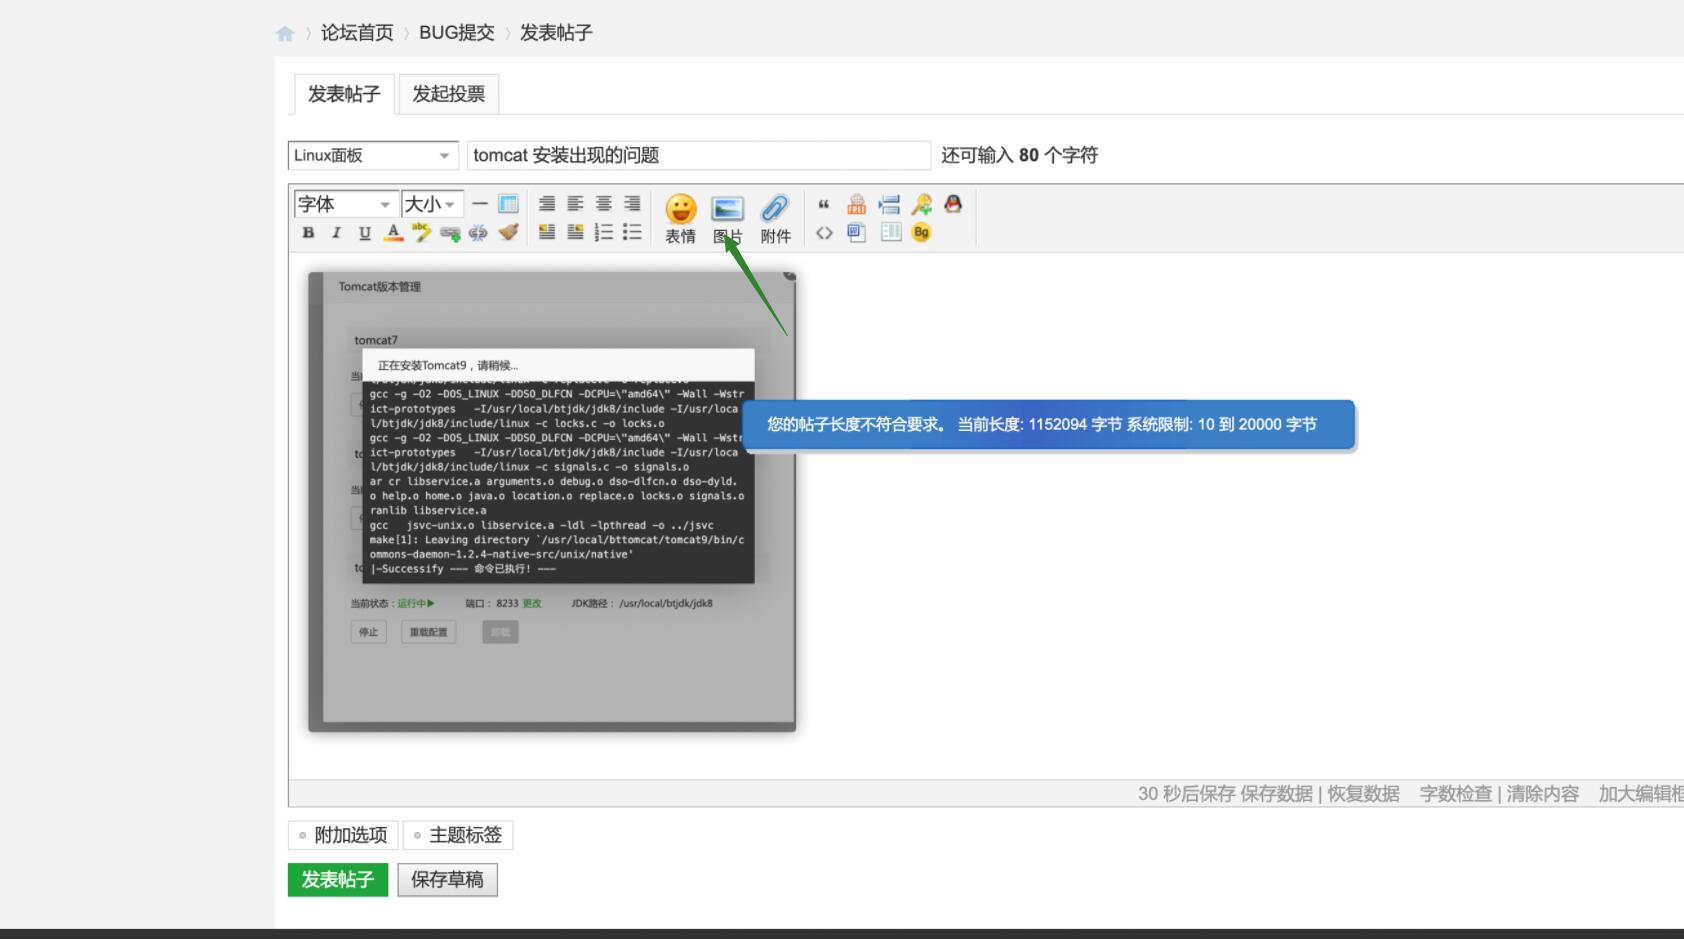Image resolution: width=1684 pixels, height=939 pixels.
Task: Toggle underline formatting
Action: coord(365,233)
